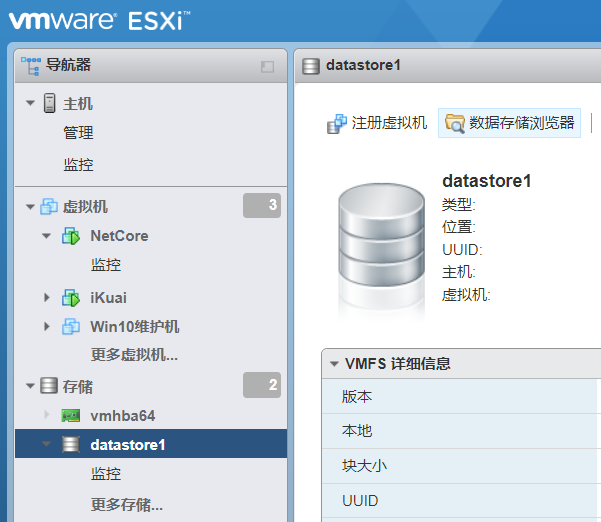The image size is (601, 522).
Task: Open 管理 under host
Action: click(78, 133)
